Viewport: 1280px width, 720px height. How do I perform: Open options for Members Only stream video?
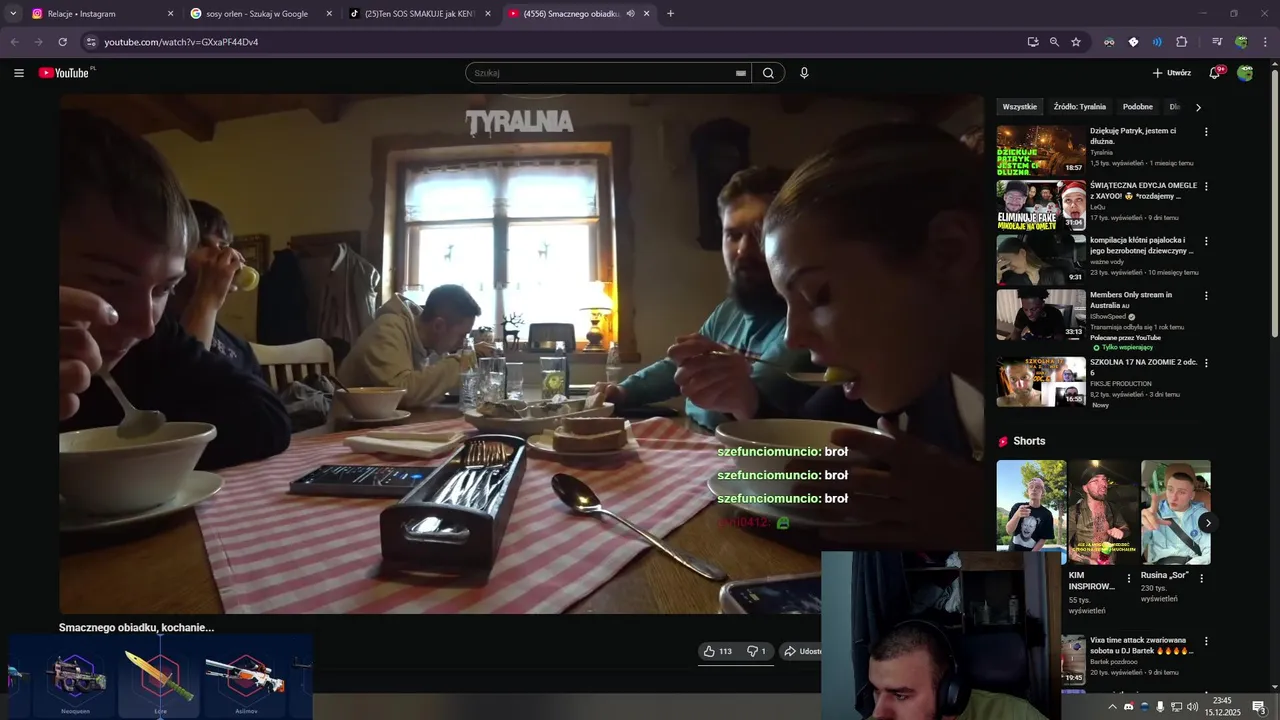point(1206,296)
